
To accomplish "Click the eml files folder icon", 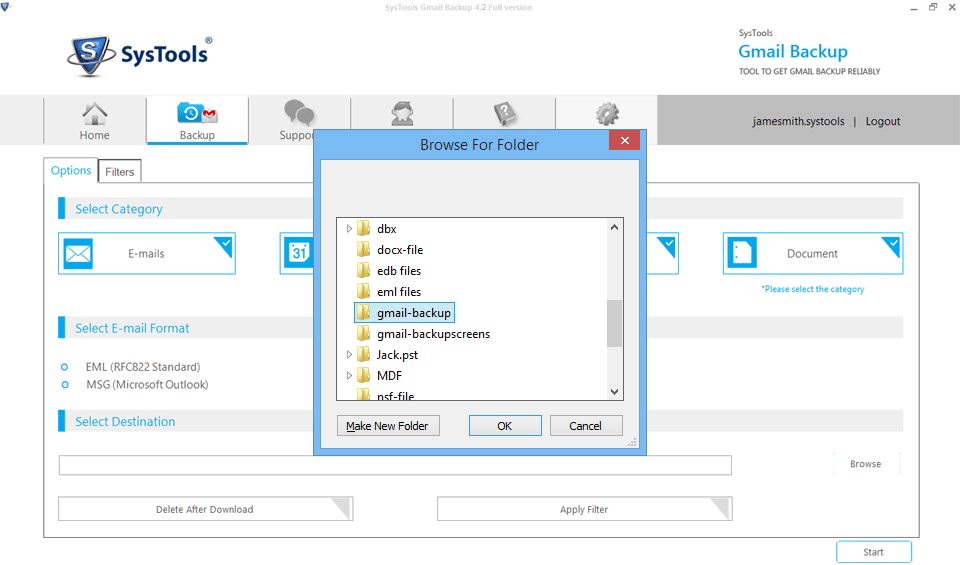I will pos(364,292).
